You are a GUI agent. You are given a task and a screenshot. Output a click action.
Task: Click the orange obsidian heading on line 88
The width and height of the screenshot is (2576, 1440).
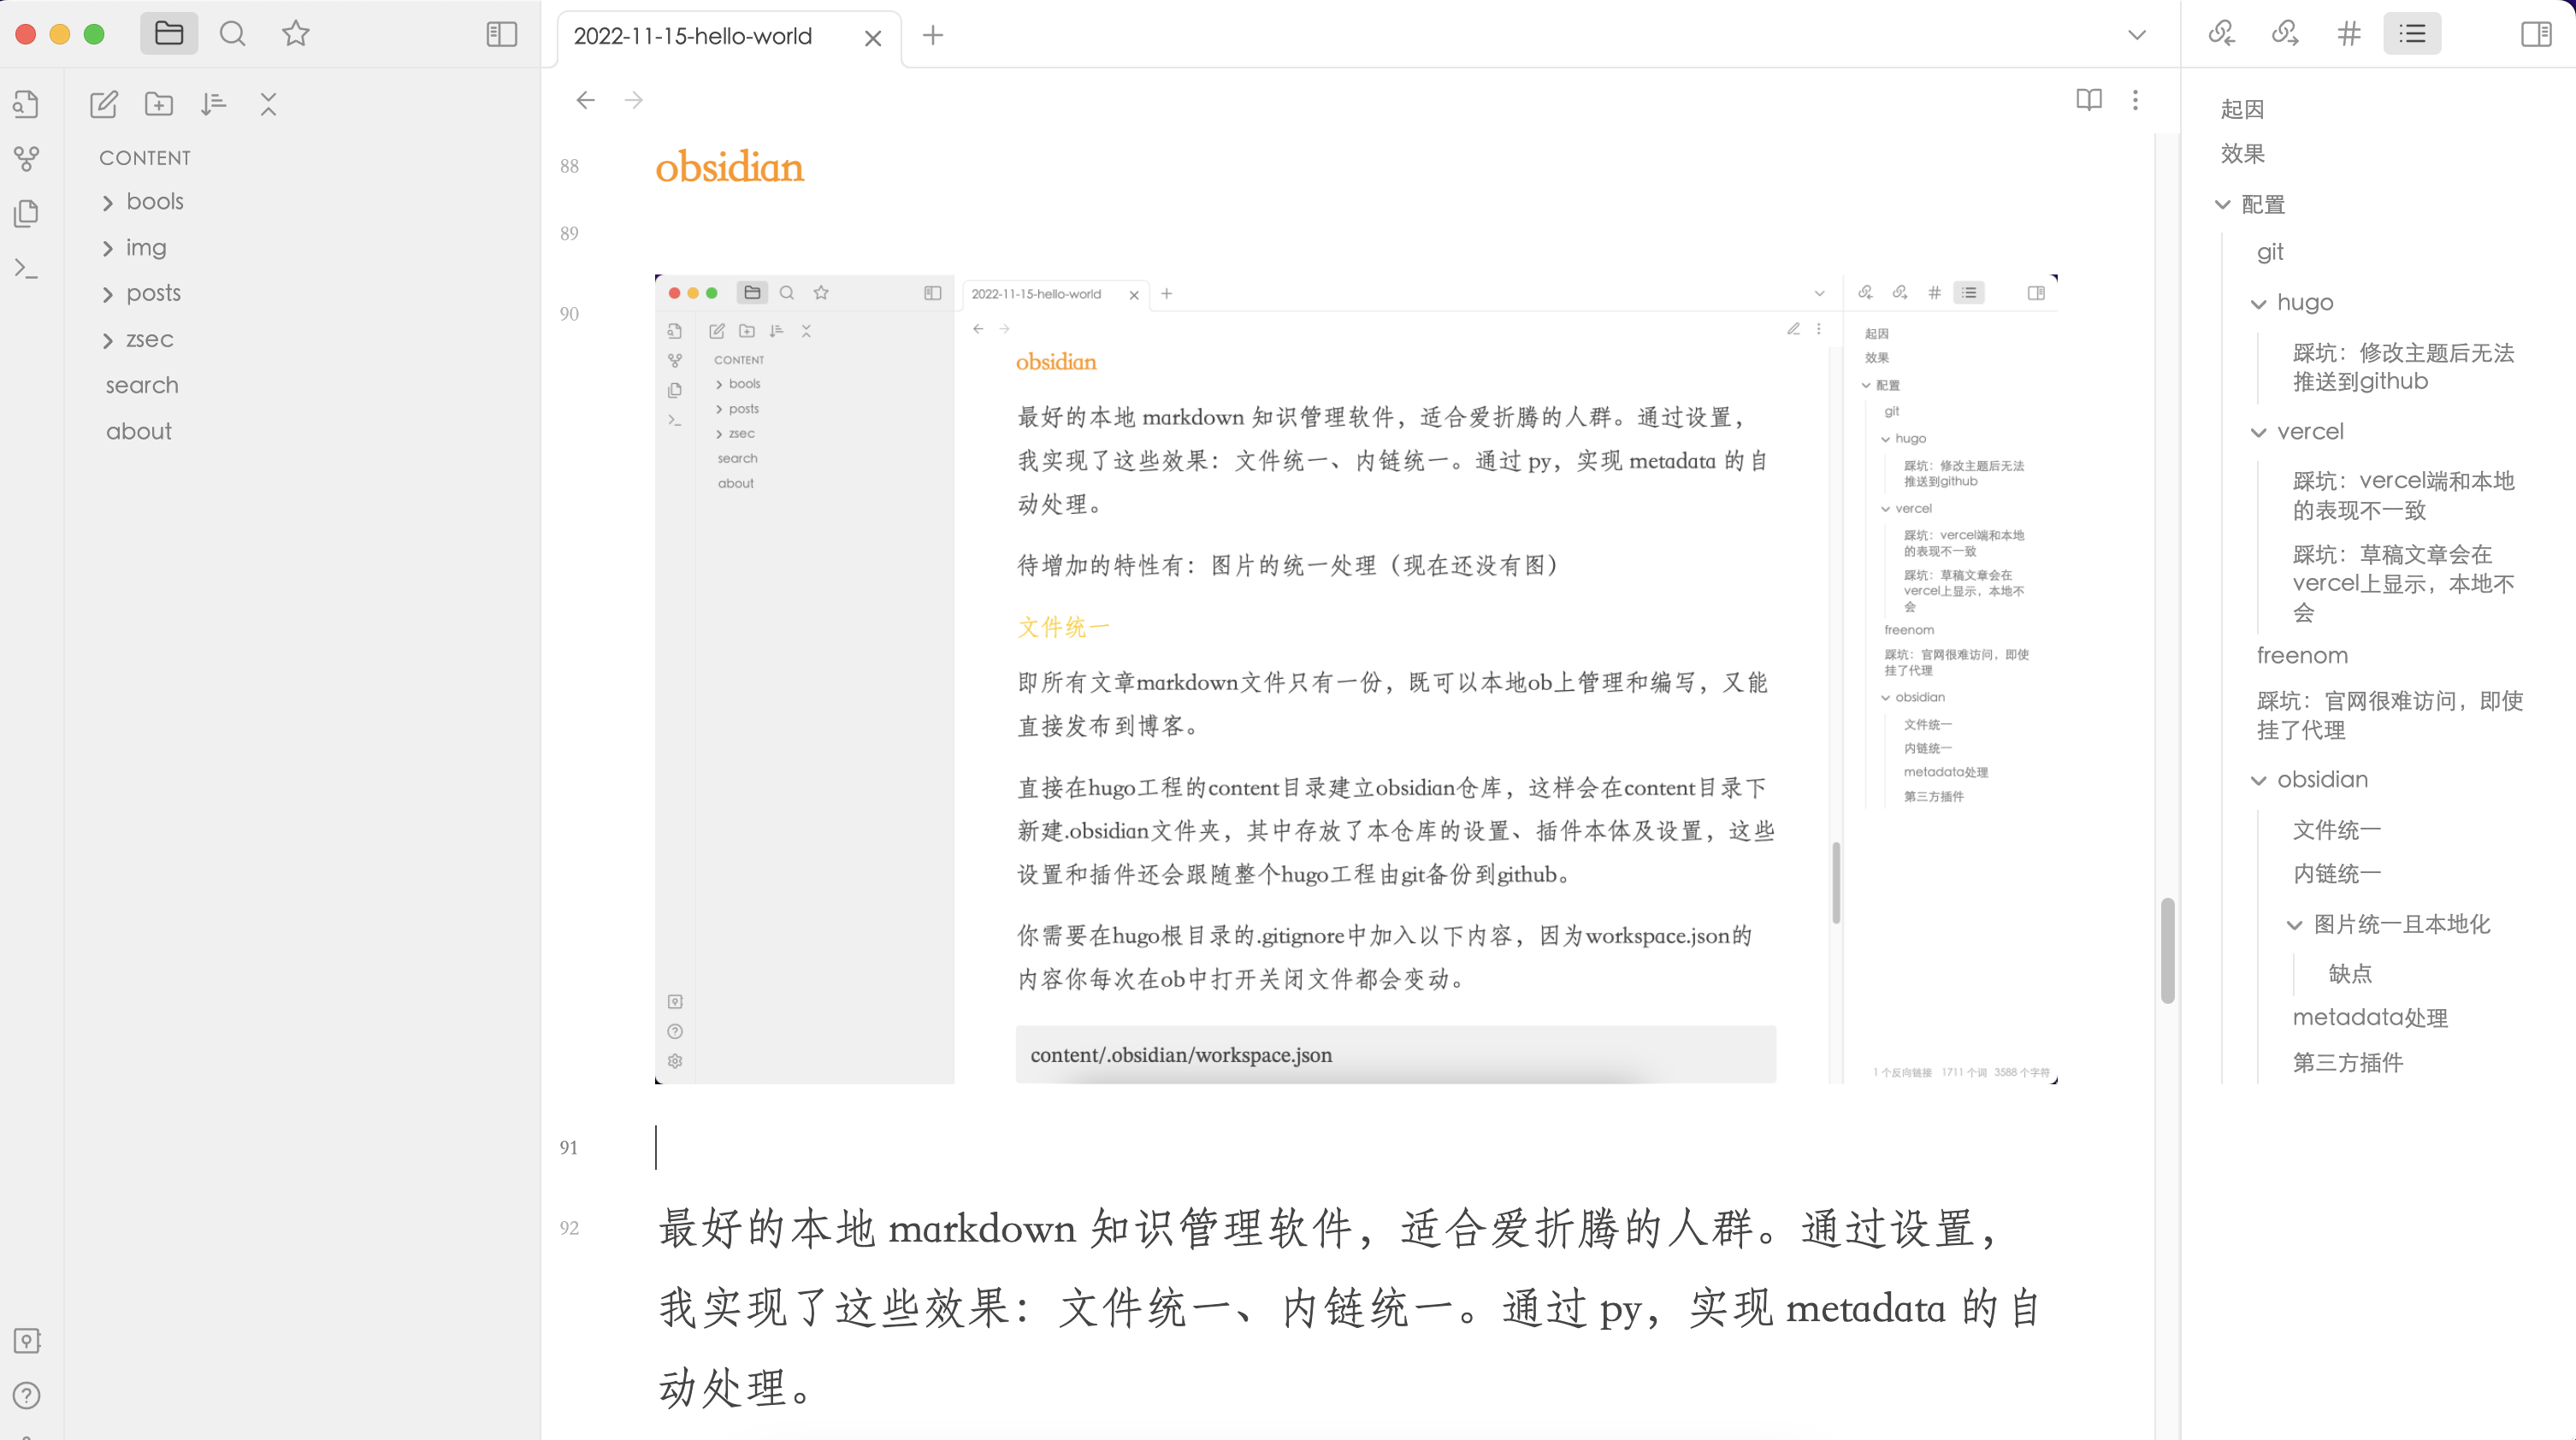(729, 166)
